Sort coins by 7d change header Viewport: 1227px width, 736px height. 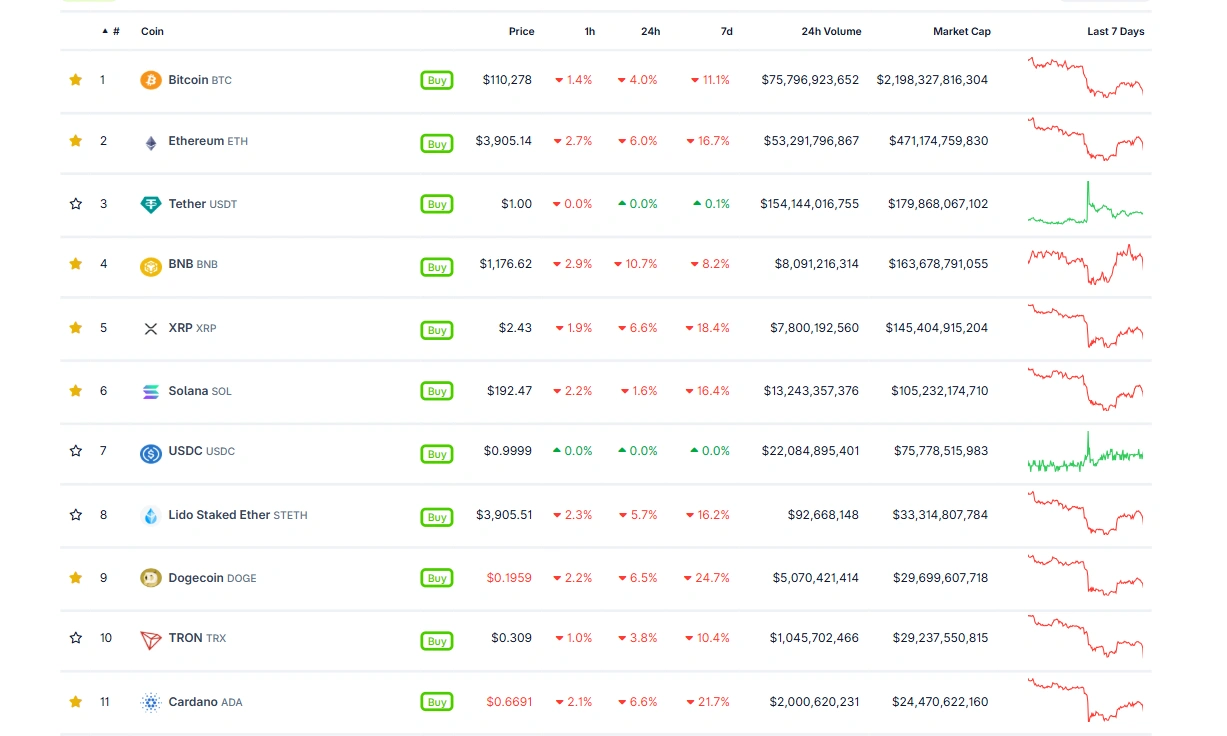pyautogui.click(x=726, y=31)
